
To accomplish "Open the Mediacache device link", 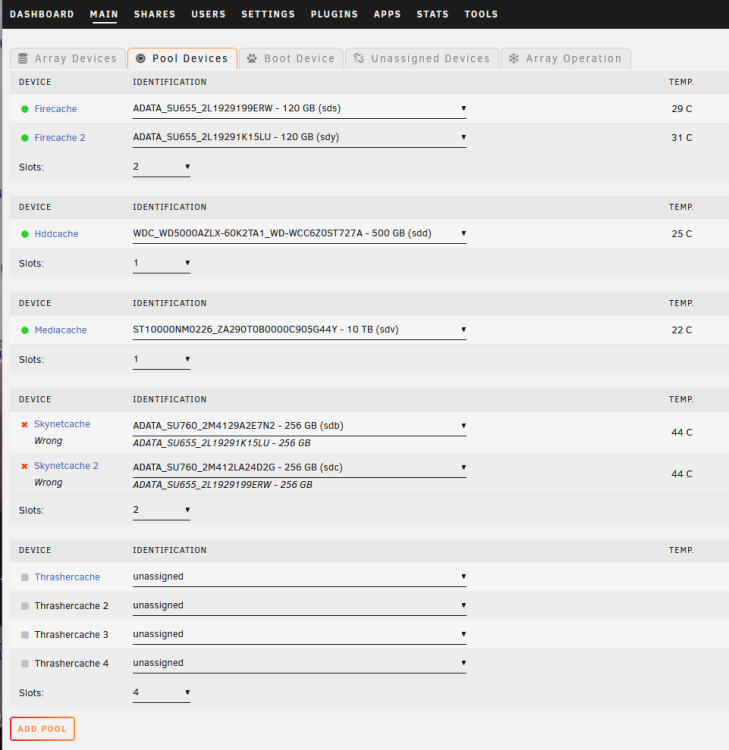I will point(61,330).
